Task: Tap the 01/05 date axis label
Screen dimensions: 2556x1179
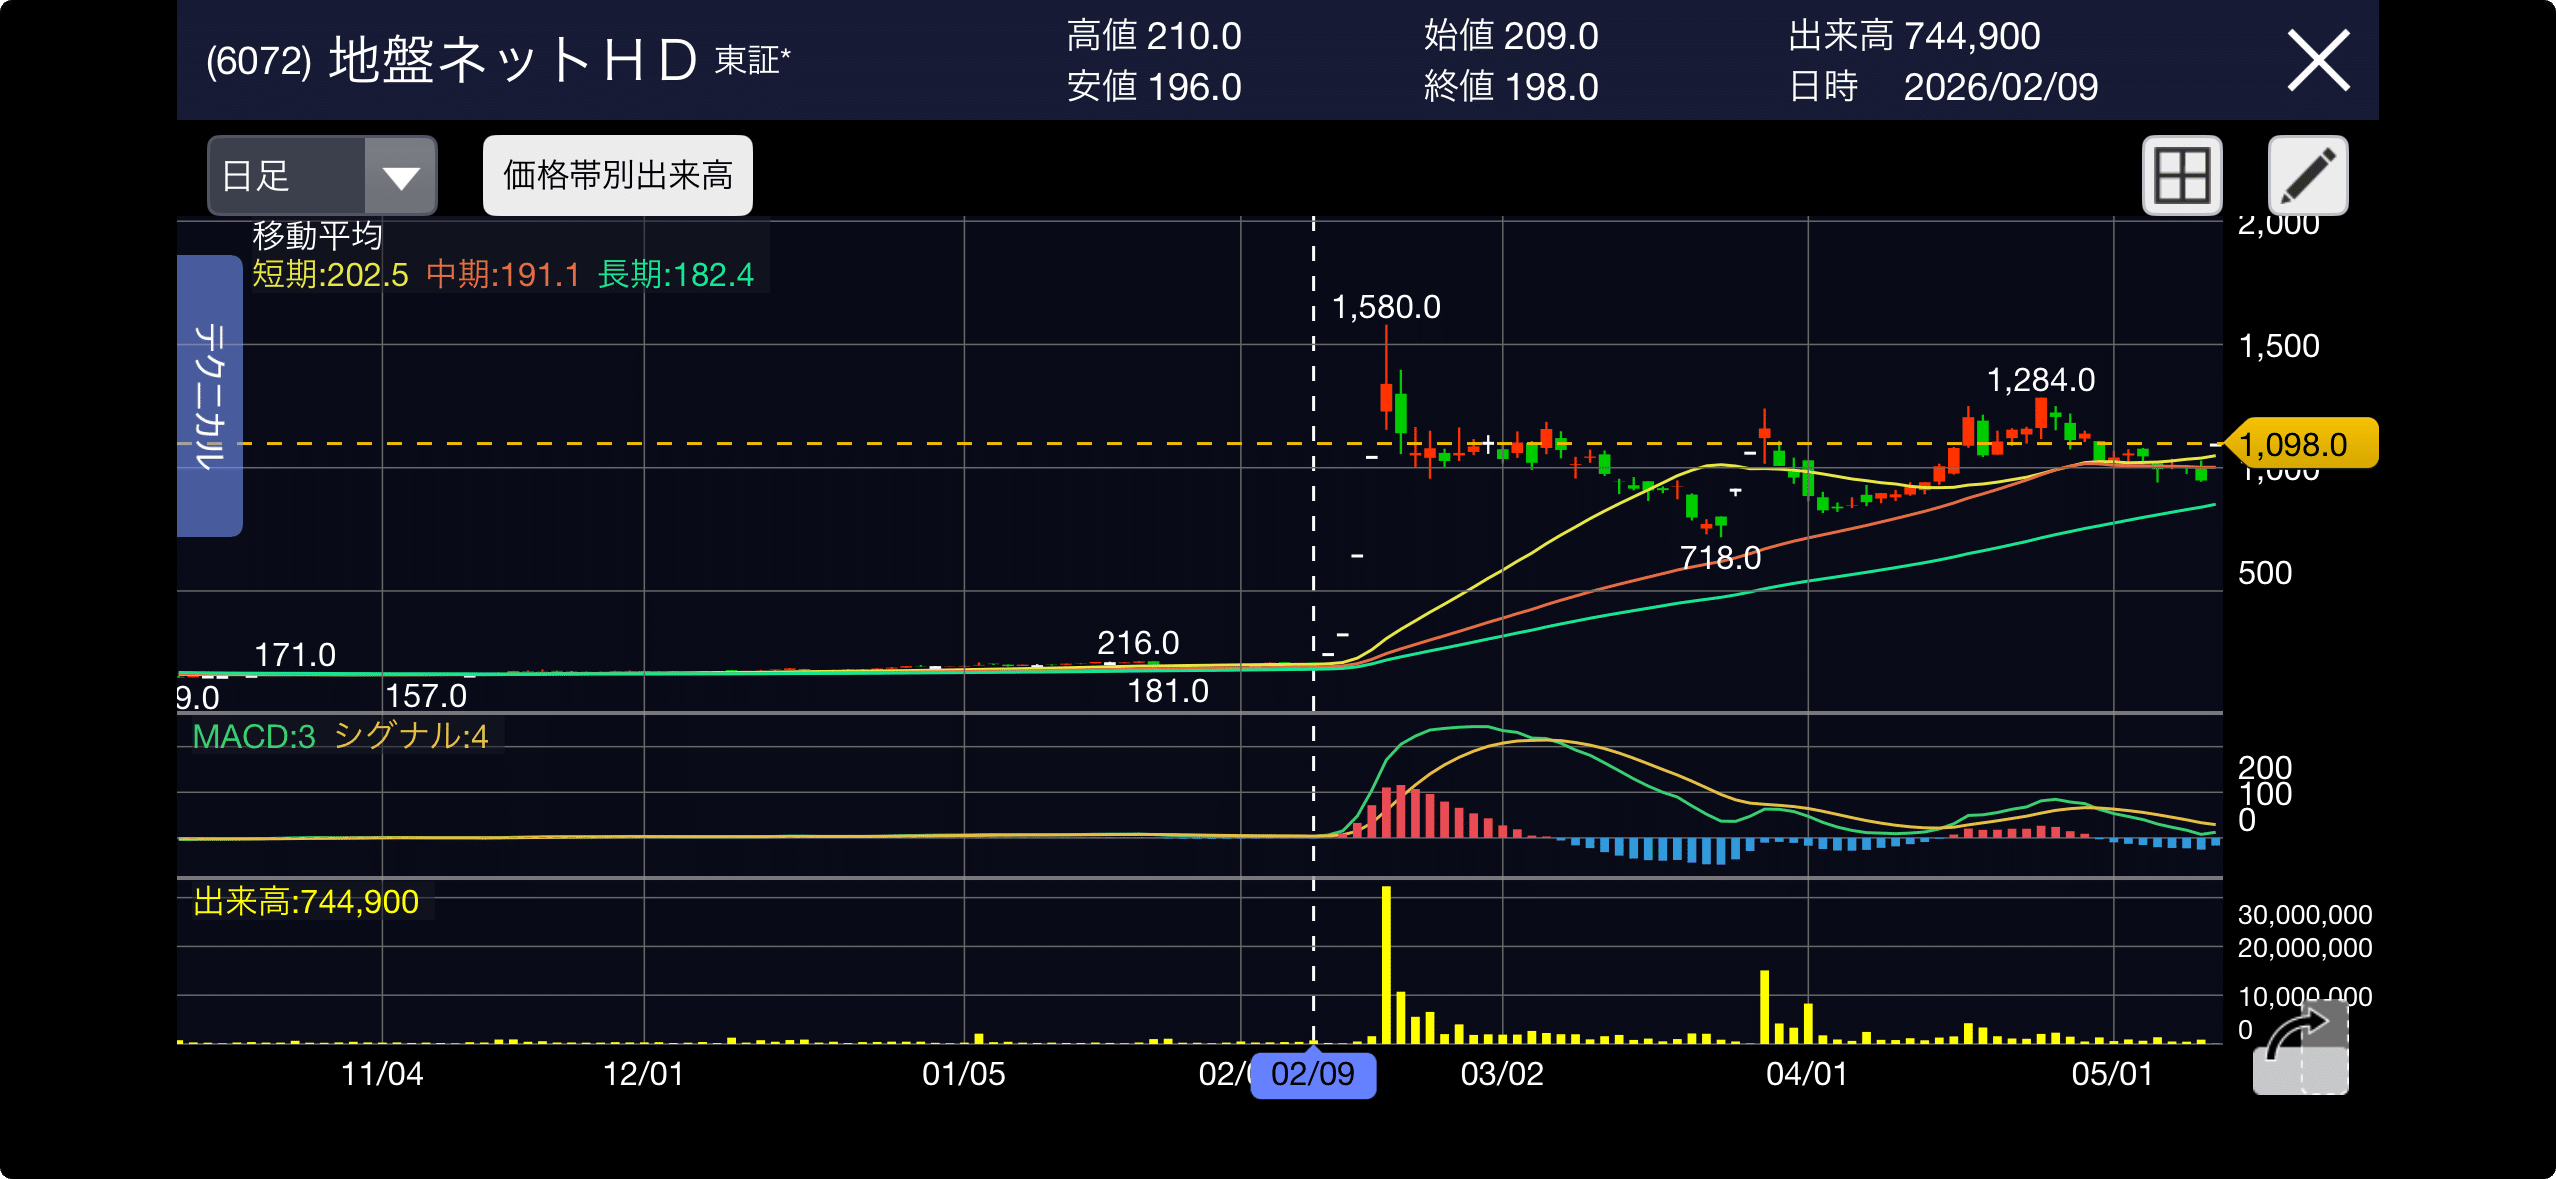Action: coord(964,1074)
